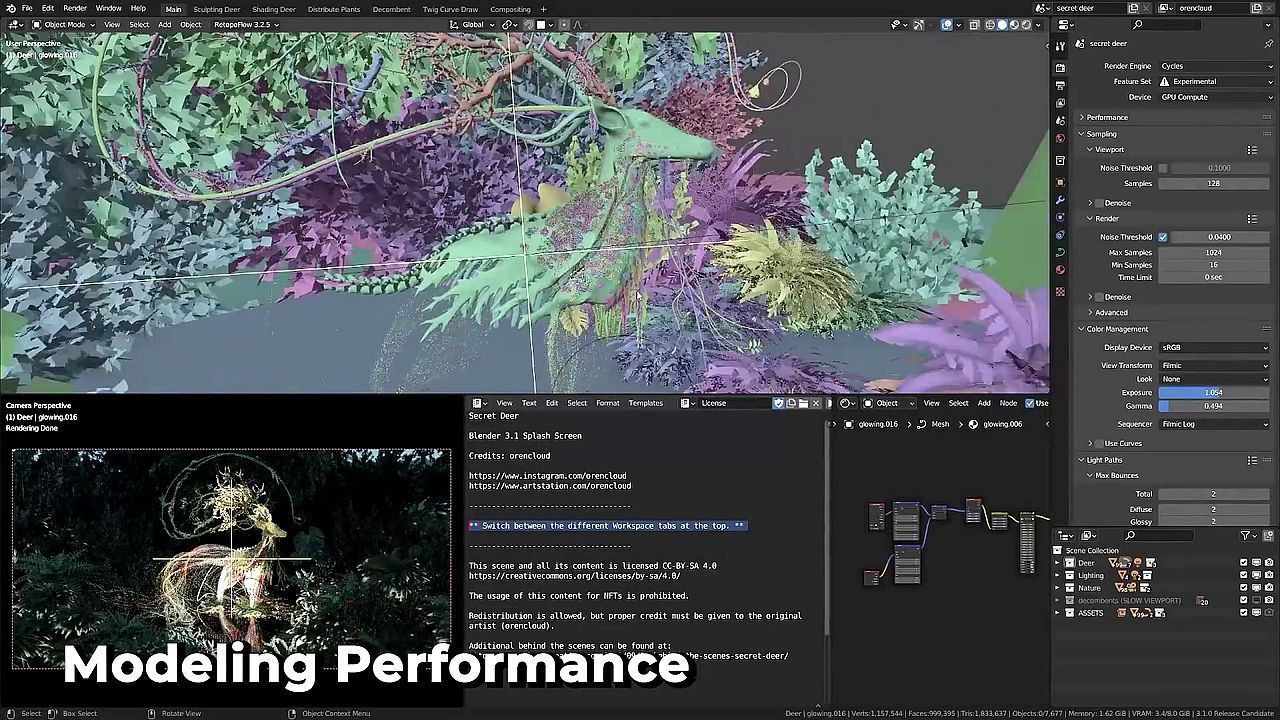Disable ASSETS collection in renders camera icon
The height and width of the screenshot is (720, 1280).
1269,613
